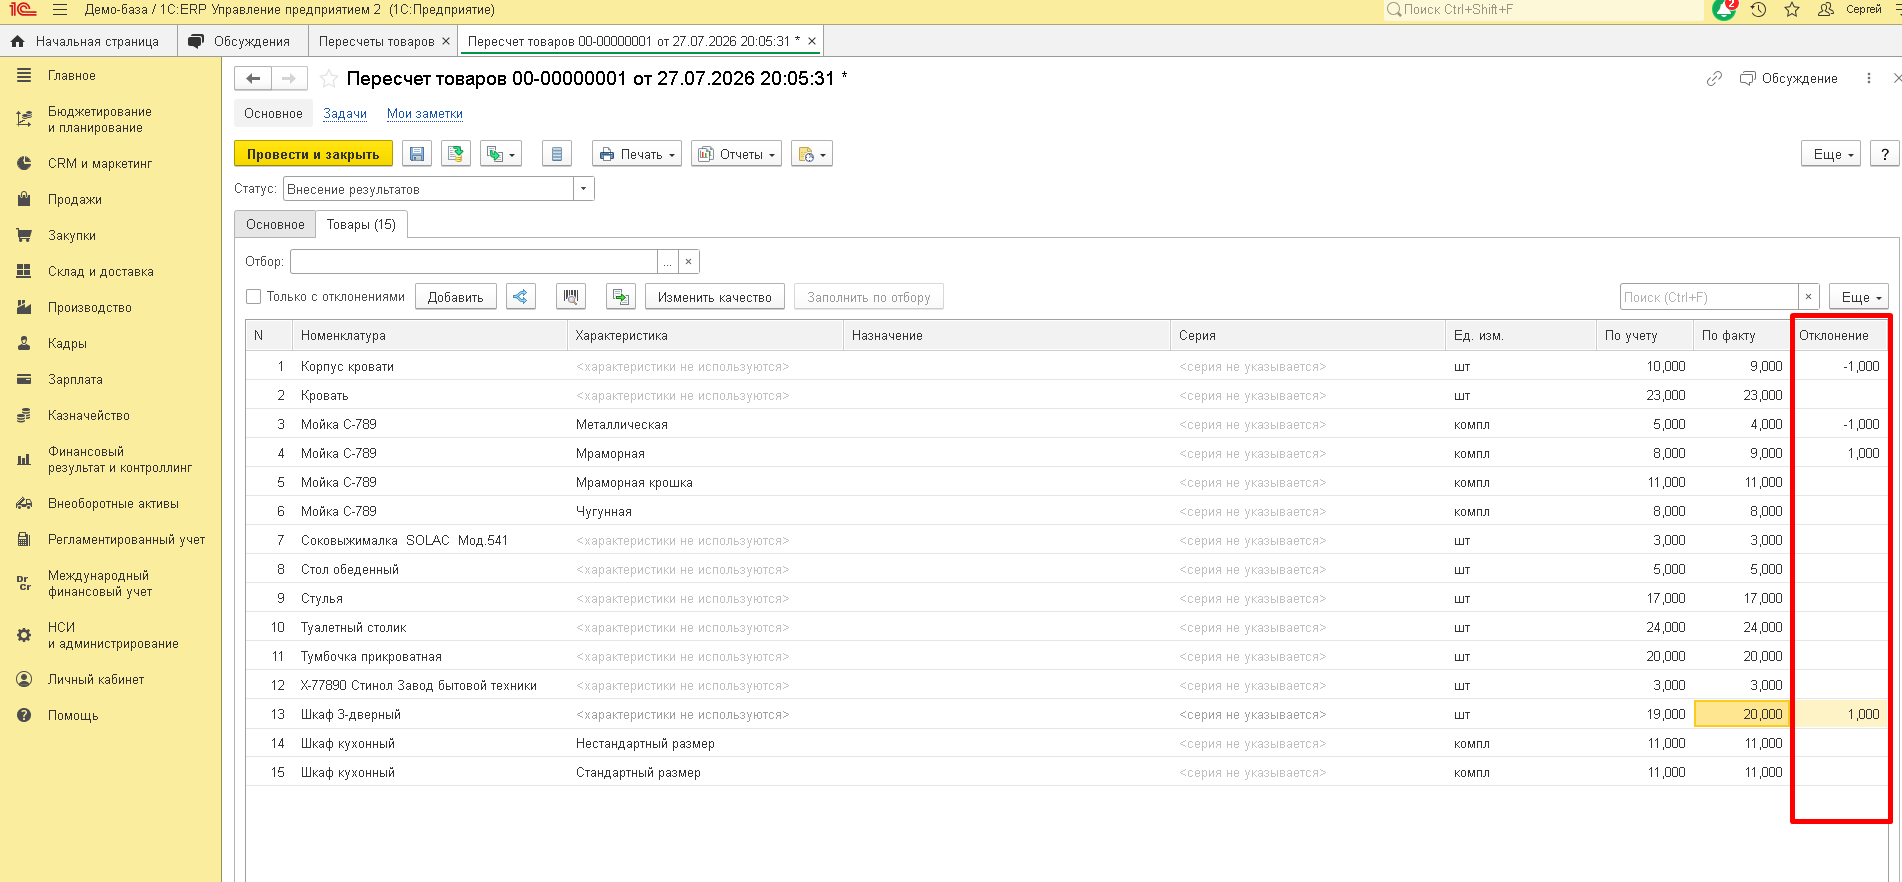The image size is (1902, 882).
Task: Click the split row arrows icon
Action: pos(521,297)
